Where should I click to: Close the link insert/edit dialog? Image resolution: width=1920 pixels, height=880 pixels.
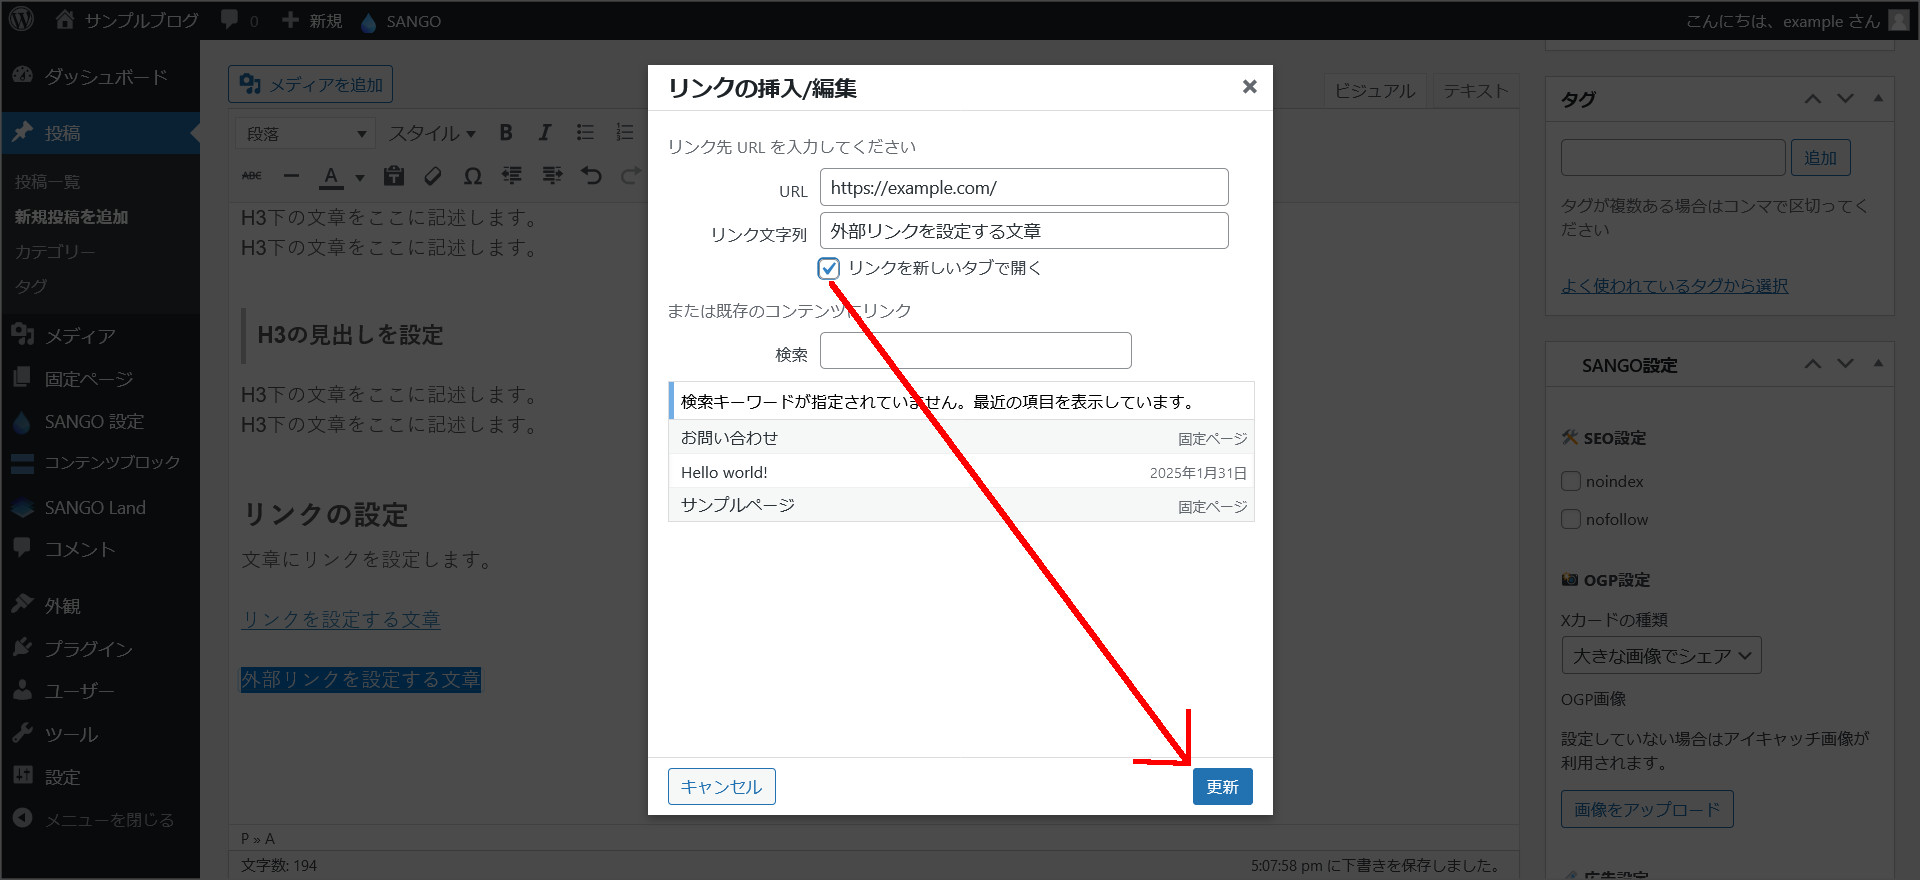click(x=1249, y=87)
